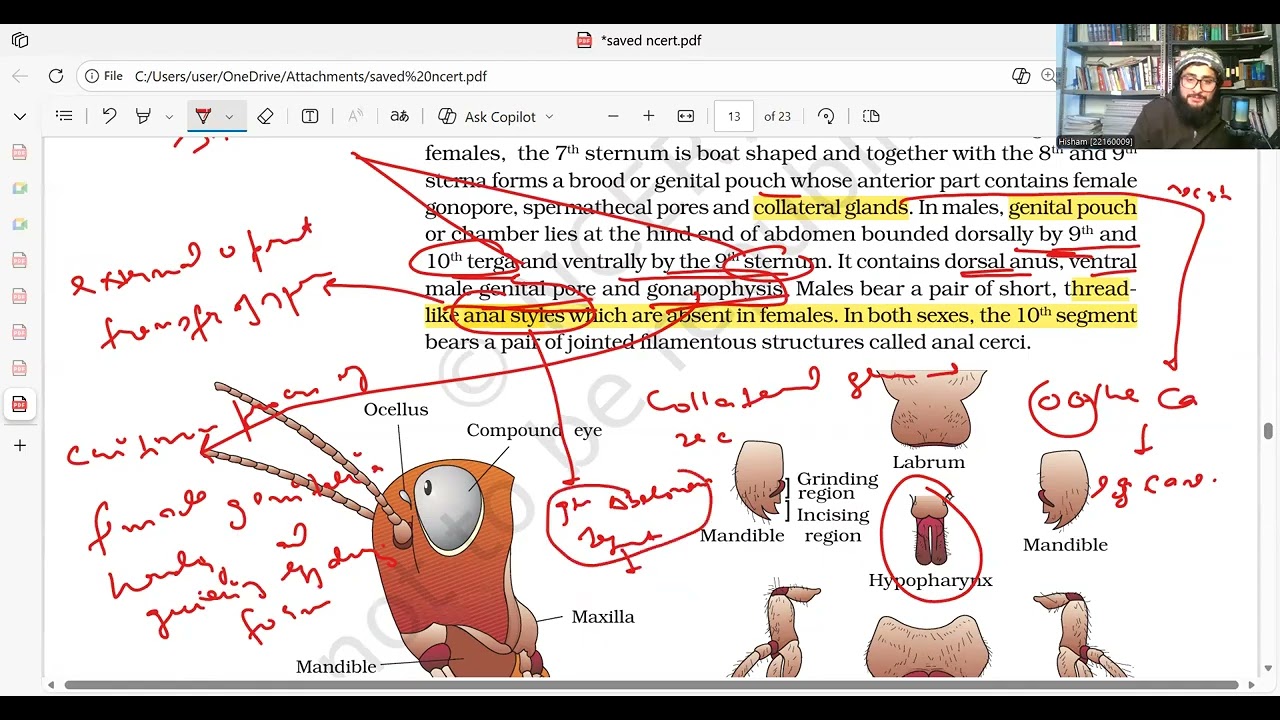The width and height of the screenshot is (1280, 720).
Task: Click the page number field showing 13
Action: click(733, 116)
